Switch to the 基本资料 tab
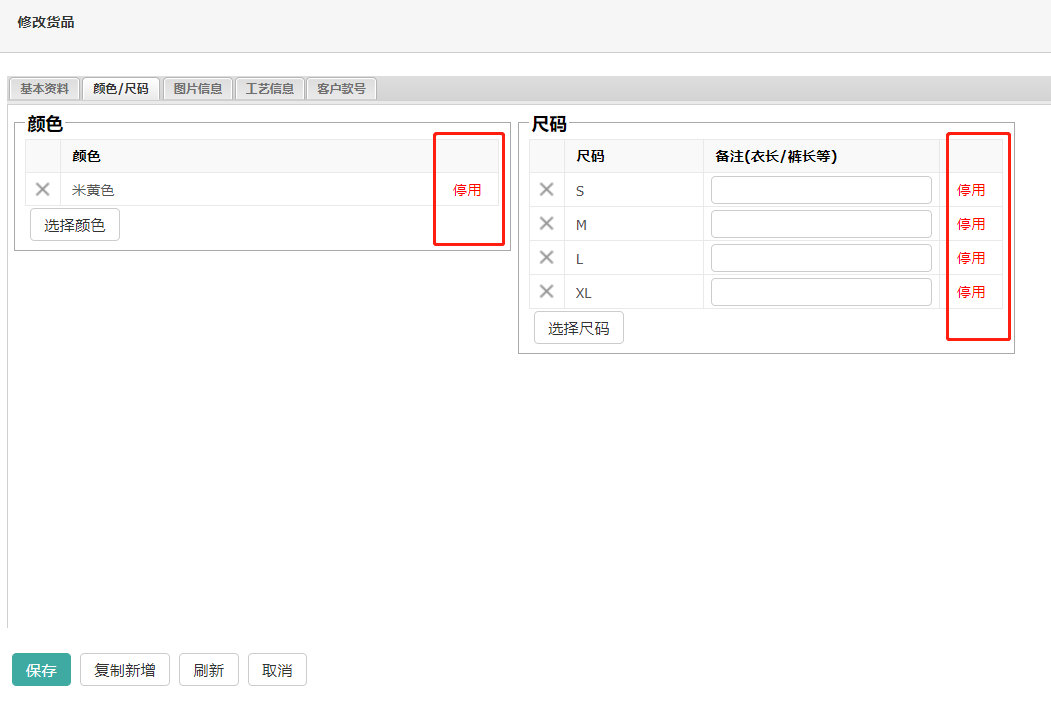This screenshot has width=1051, height=702. 45,89
